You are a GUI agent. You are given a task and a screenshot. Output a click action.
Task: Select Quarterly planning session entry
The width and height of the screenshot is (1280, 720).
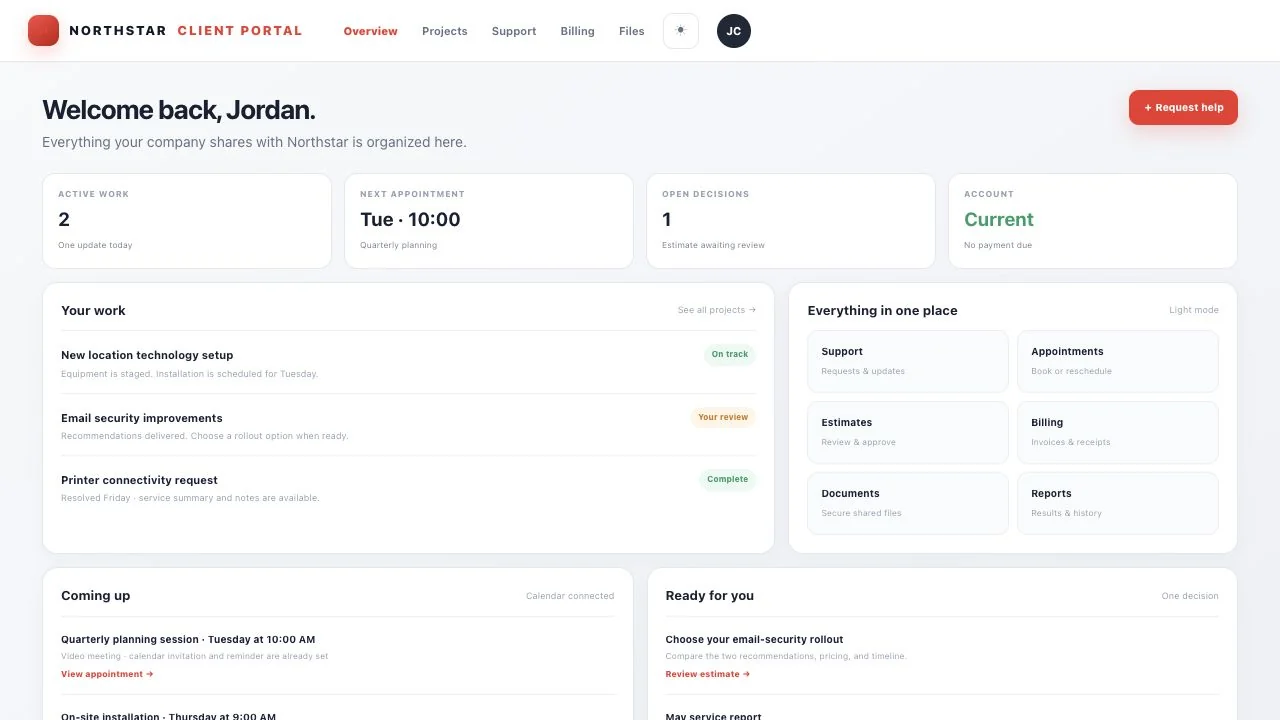tap(338, 656)
